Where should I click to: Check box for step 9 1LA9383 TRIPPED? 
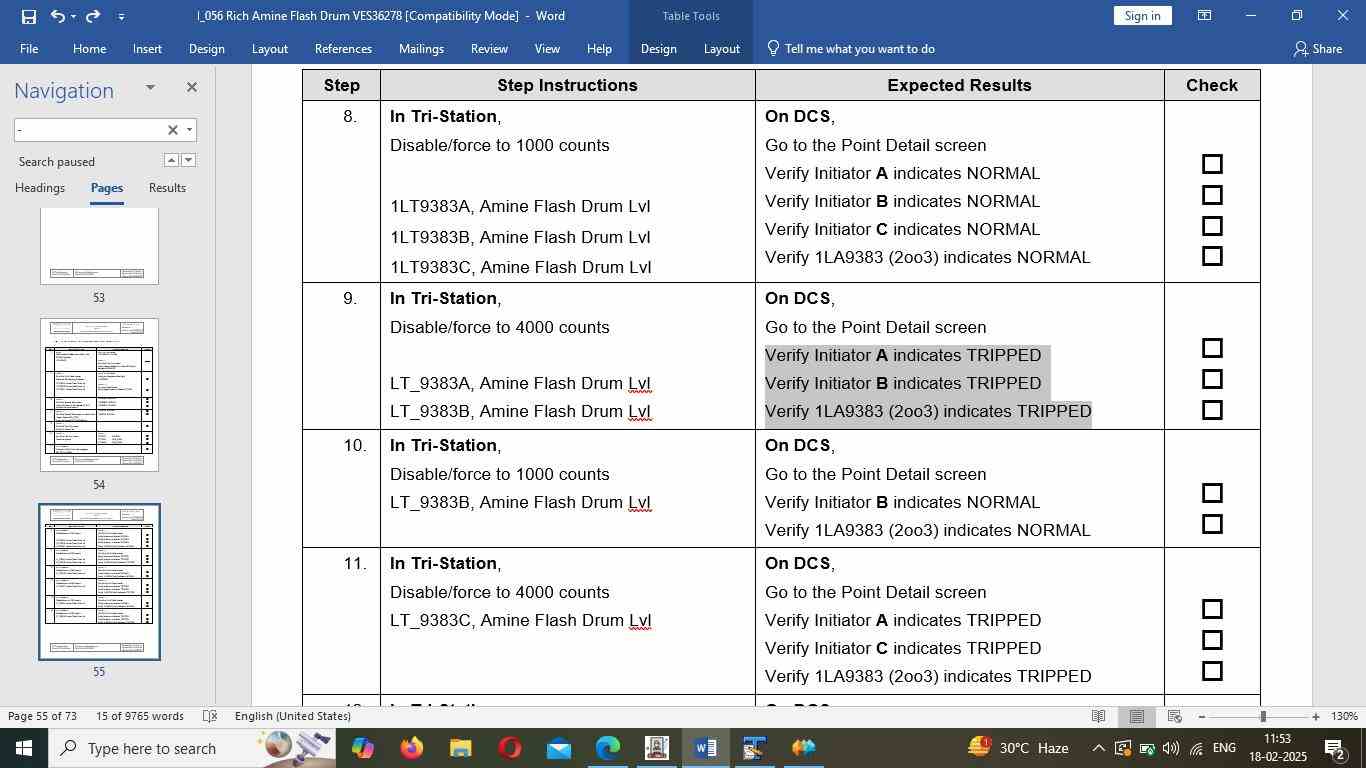[x=1212, y=410]
